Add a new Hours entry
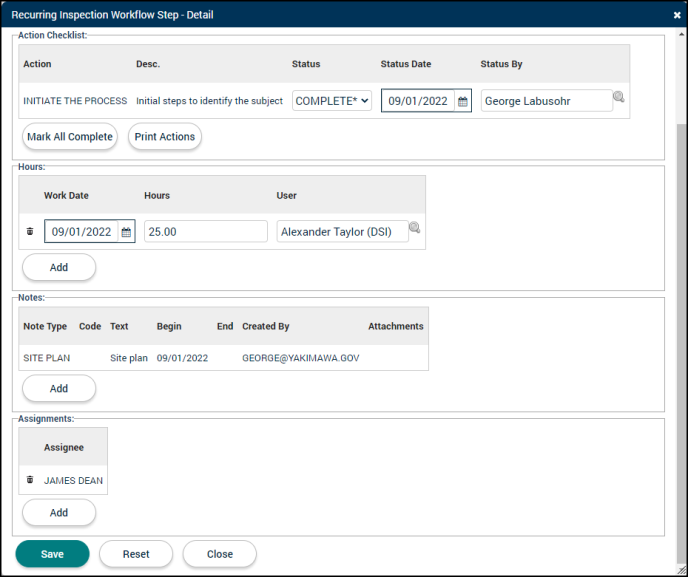This screenshot has height=577, width=688. pos(59,267)
